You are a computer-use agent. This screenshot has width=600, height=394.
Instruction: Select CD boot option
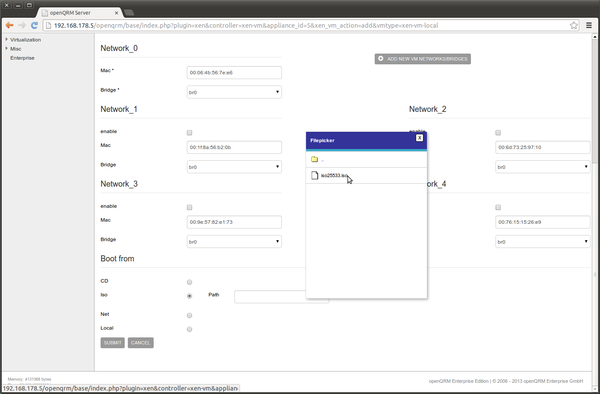189,282
